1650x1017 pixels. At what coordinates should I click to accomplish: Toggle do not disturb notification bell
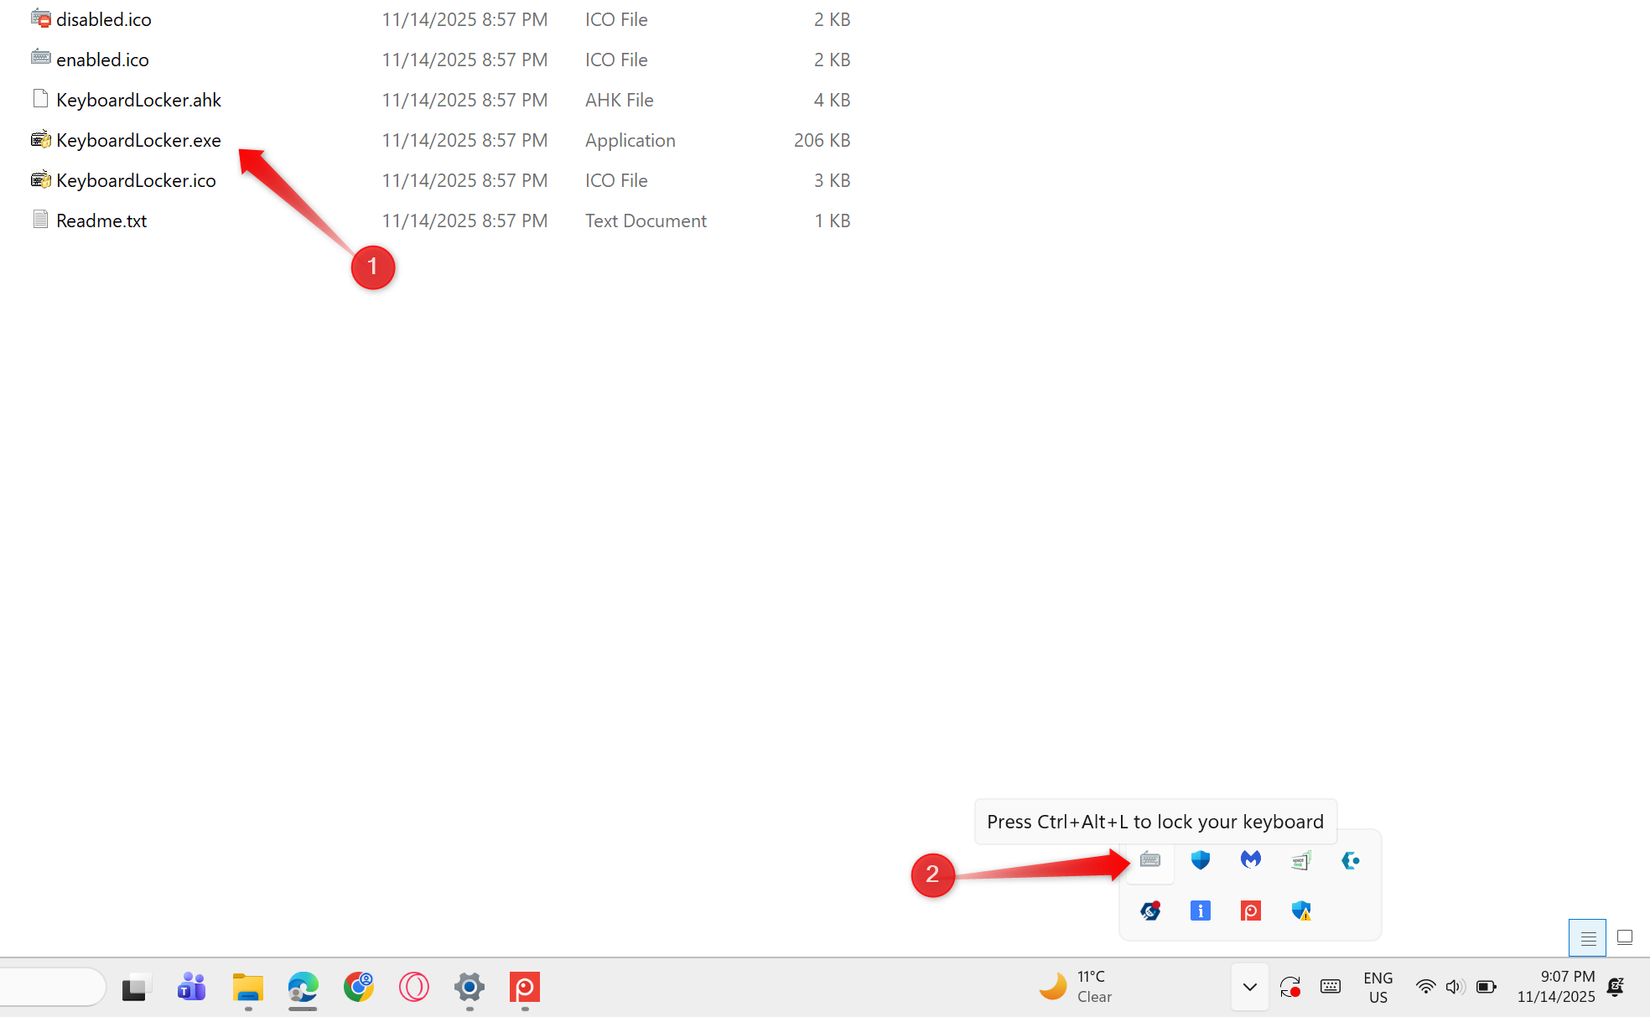1615,988
